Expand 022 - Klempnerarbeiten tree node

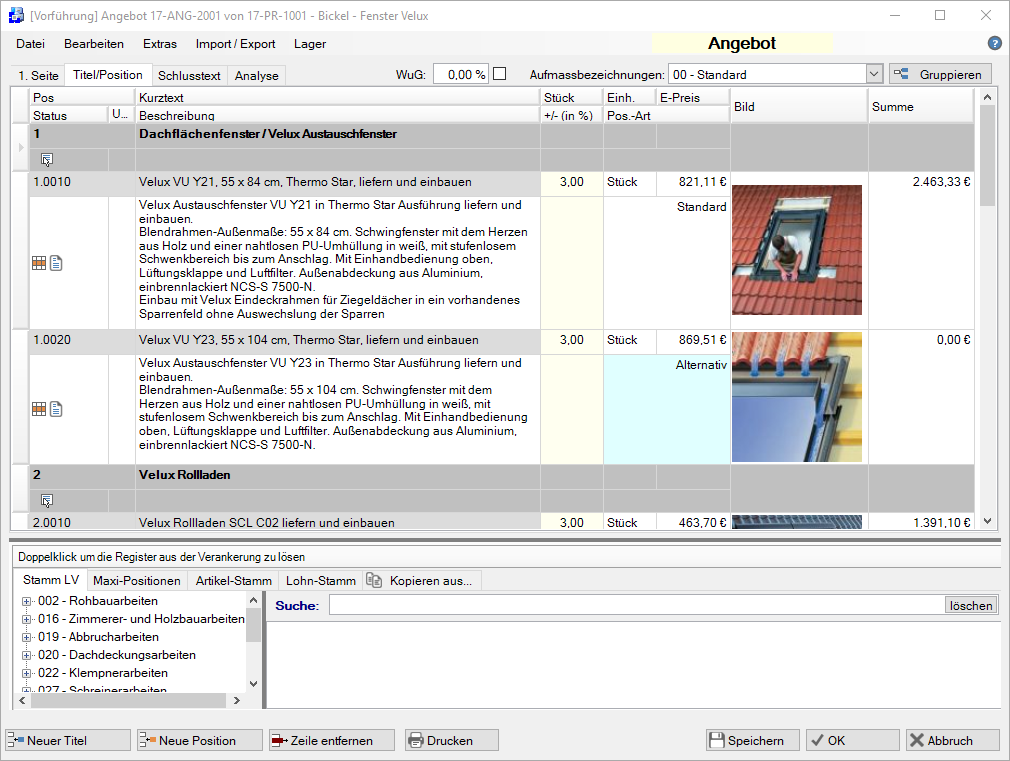26,673
